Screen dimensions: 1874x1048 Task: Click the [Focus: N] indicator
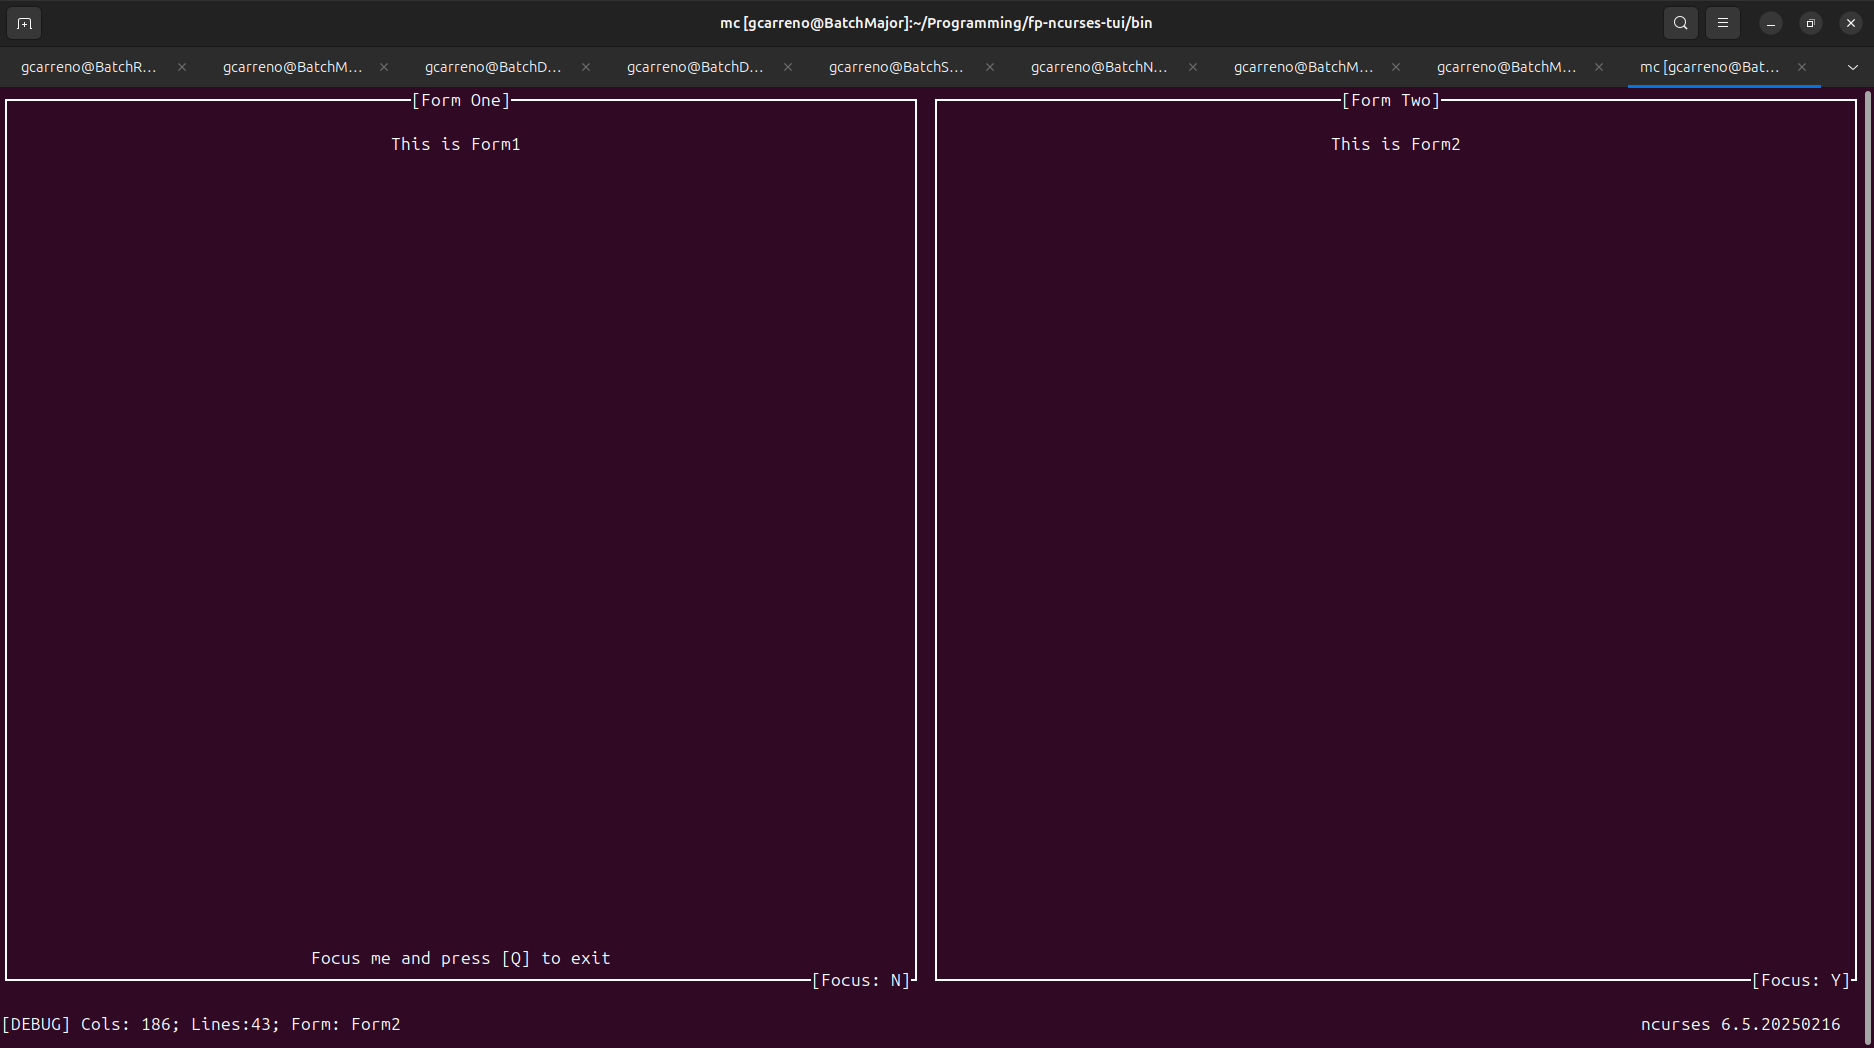(861, 980)
